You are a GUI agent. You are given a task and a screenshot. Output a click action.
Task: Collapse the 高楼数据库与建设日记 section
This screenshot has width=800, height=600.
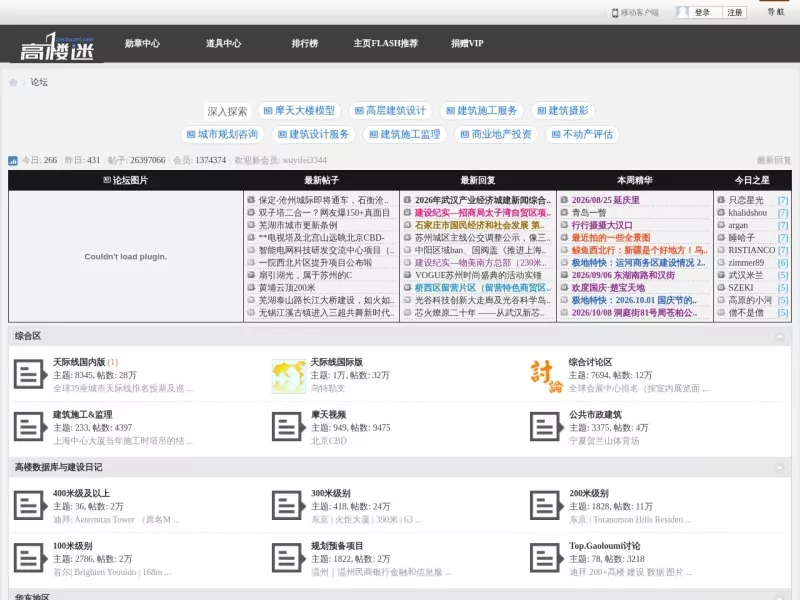tap(780, 467)
